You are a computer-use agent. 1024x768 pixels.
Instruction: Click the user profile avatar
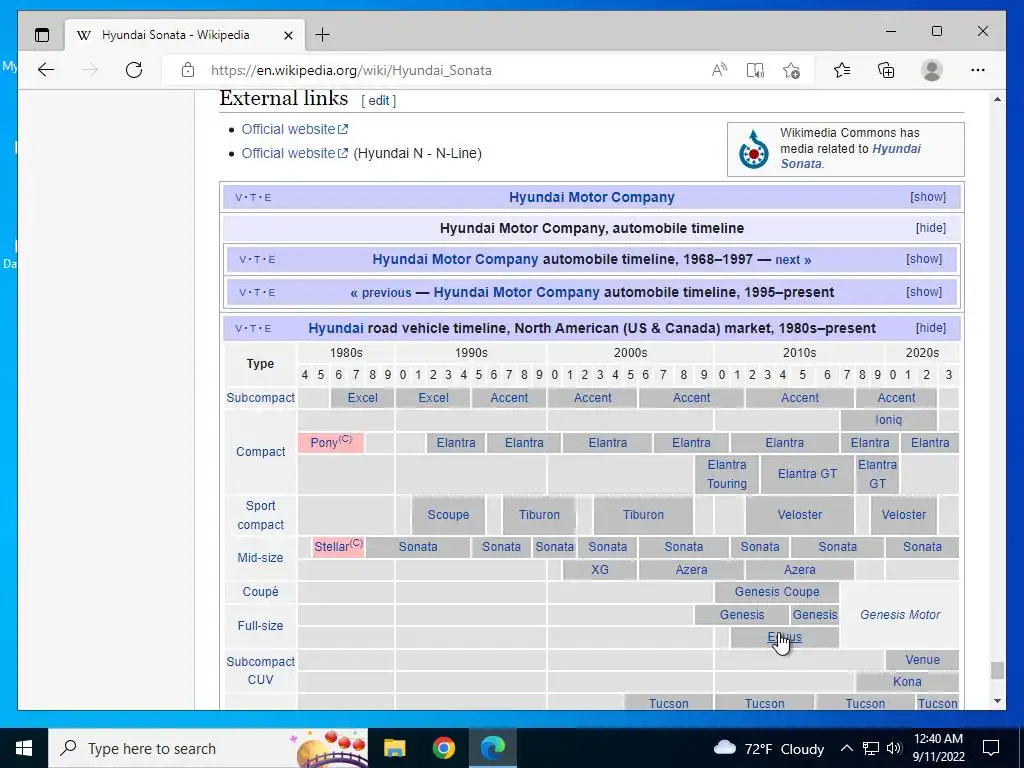coord(932,70)
